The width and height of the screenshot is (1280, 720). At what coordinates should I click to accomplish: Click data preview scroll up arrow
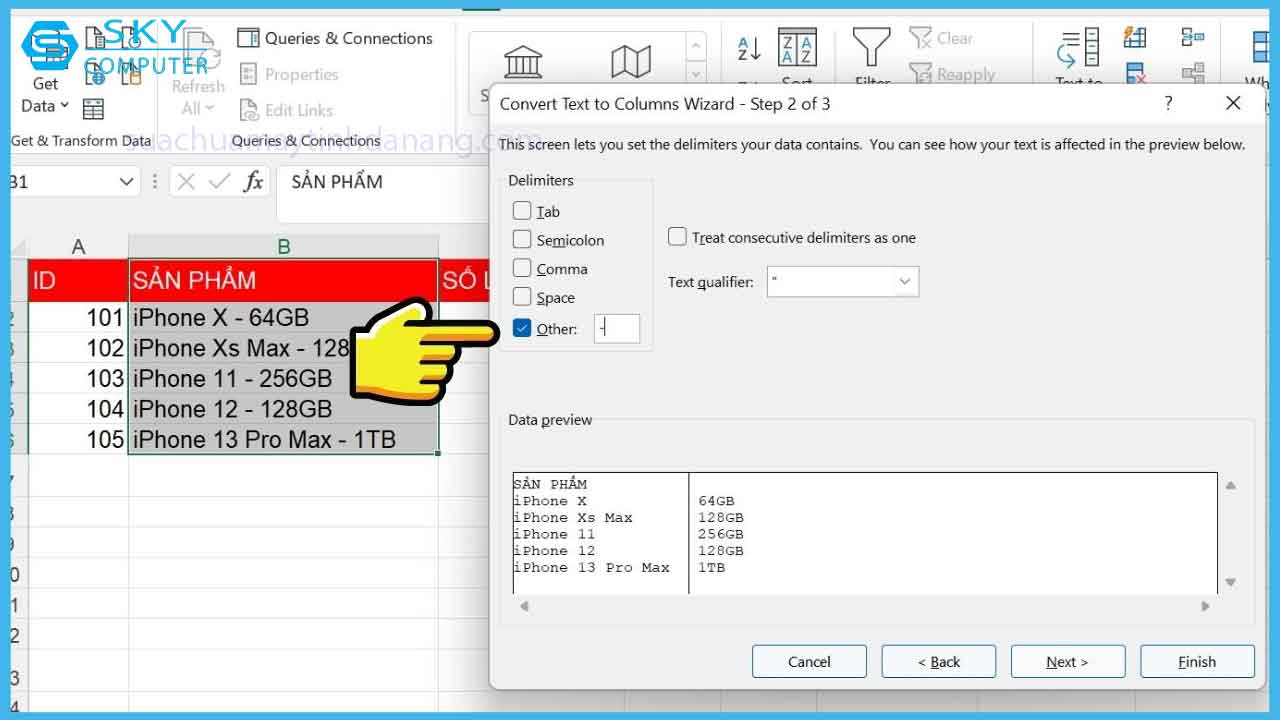(1231, 486)
